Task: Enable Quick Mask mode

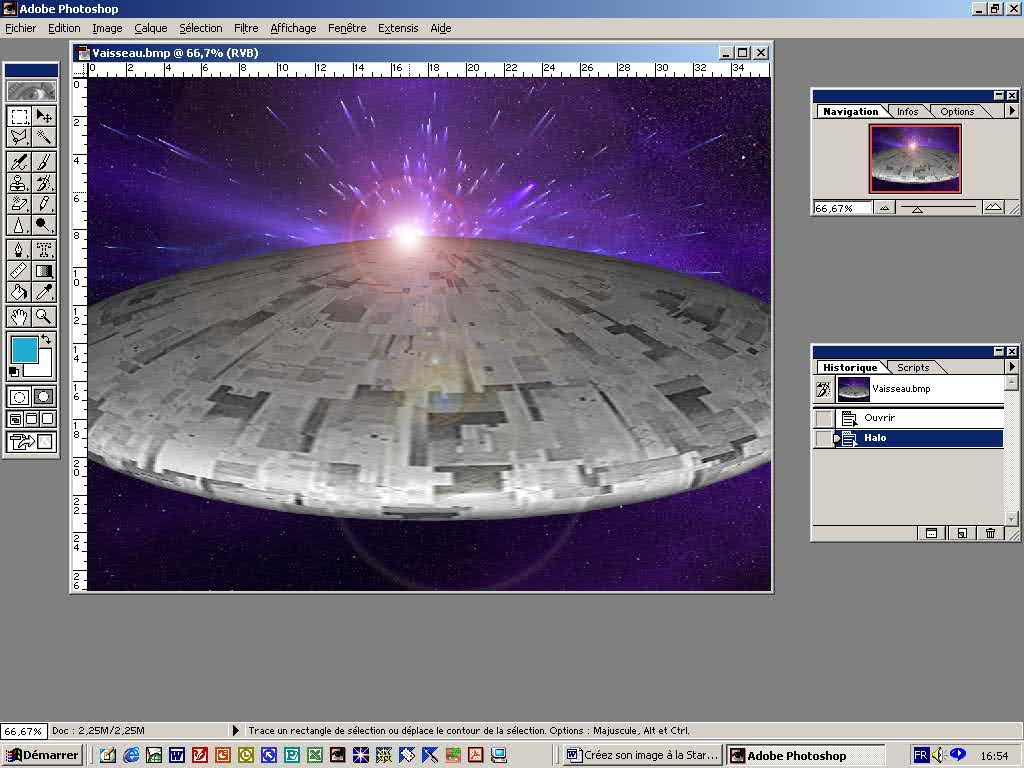Action: 44,396
